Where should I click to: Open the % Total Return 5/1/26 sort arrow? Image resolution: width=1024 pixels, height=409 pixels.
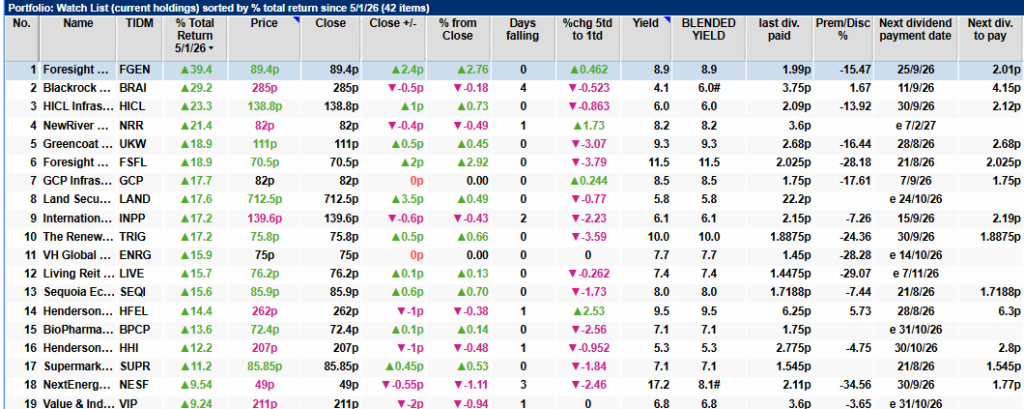point(211,50)
